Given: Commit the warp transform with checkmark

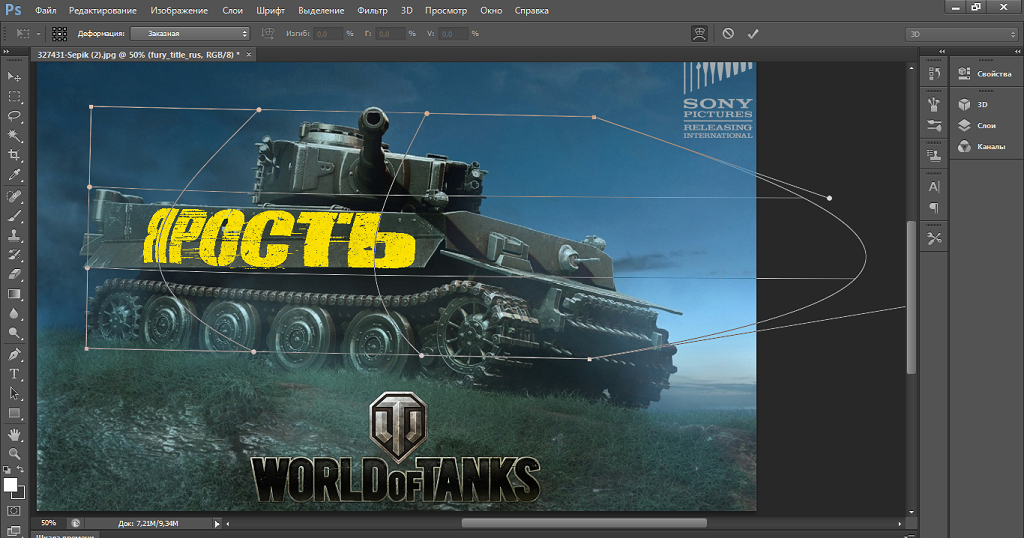Looking at the screenshot, I should coord(753,33).
